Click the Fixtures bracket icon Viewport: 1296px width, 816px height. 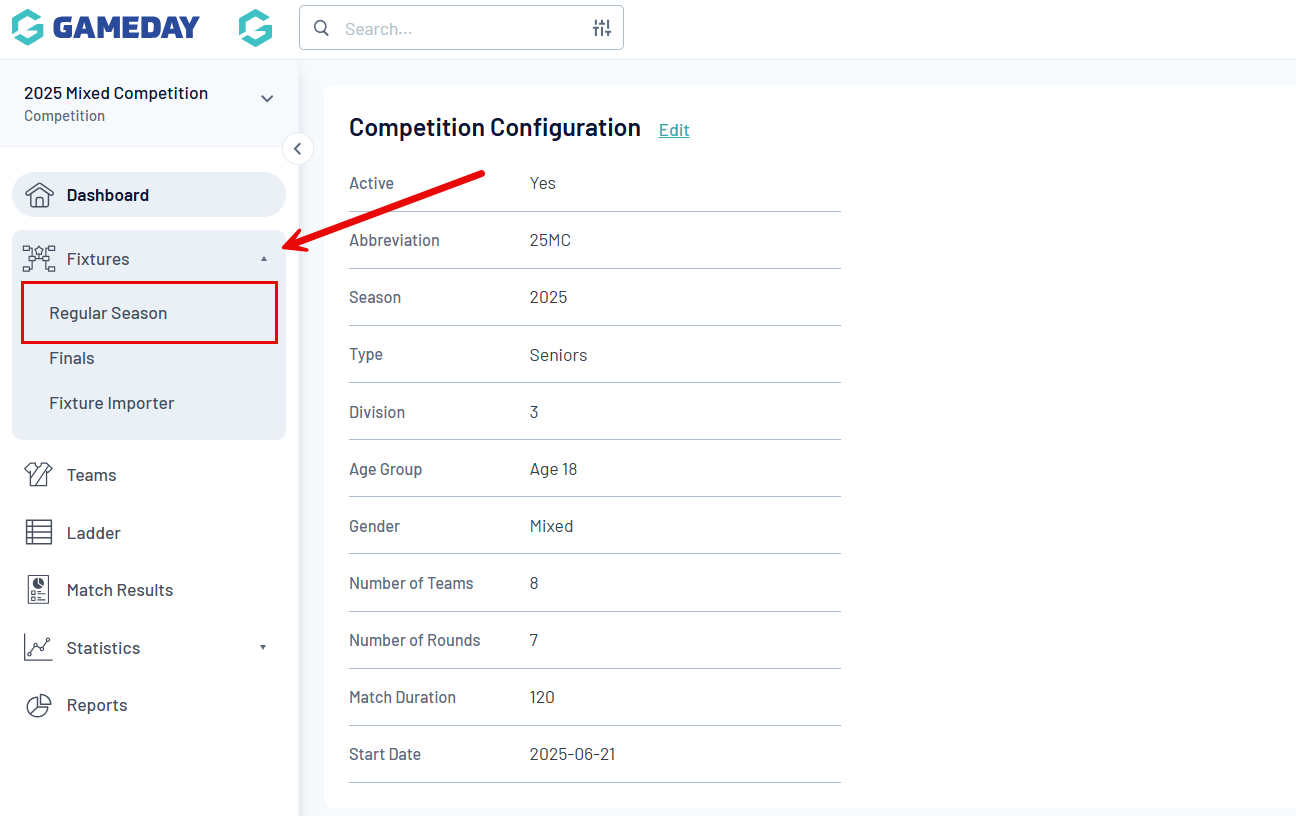click(x=39, y=259)
